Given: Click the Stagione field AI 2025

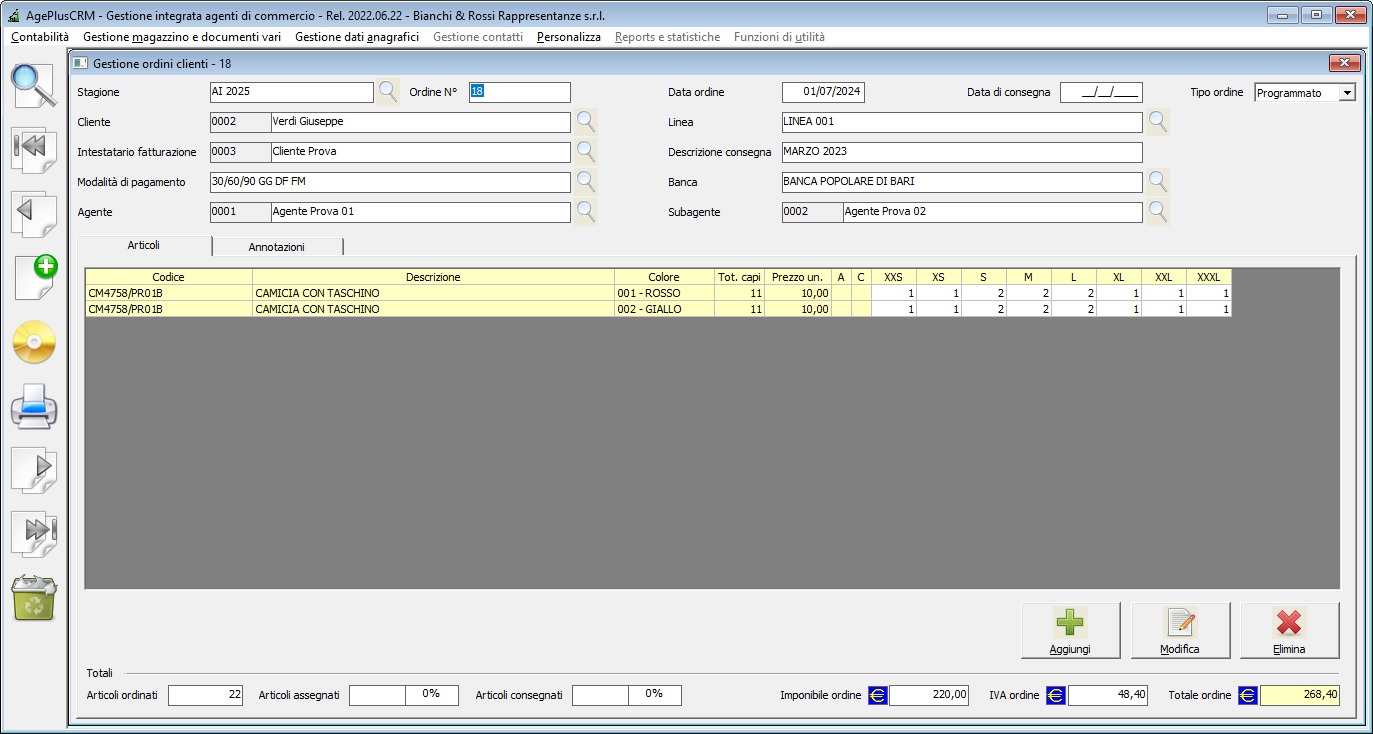Looking at the screenshot, I should pos(291,92).
